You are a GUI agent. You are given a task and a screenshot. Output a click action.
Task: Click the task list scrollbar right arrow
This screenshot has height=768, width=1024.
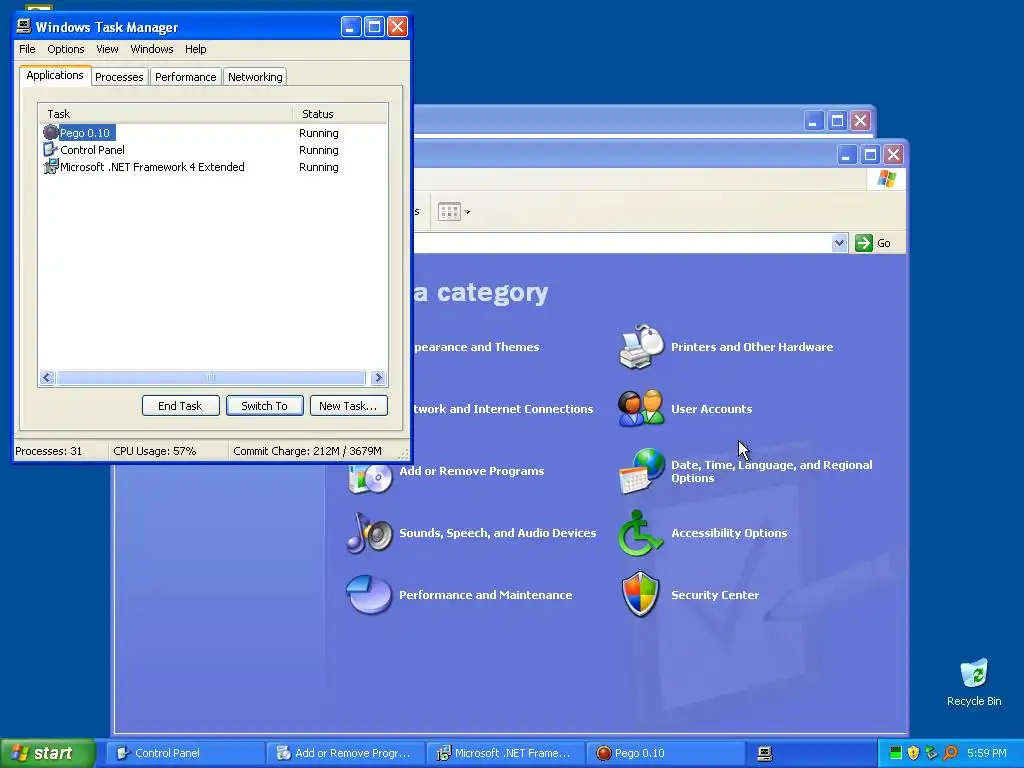pyautogui.click(x=378, y=377)
